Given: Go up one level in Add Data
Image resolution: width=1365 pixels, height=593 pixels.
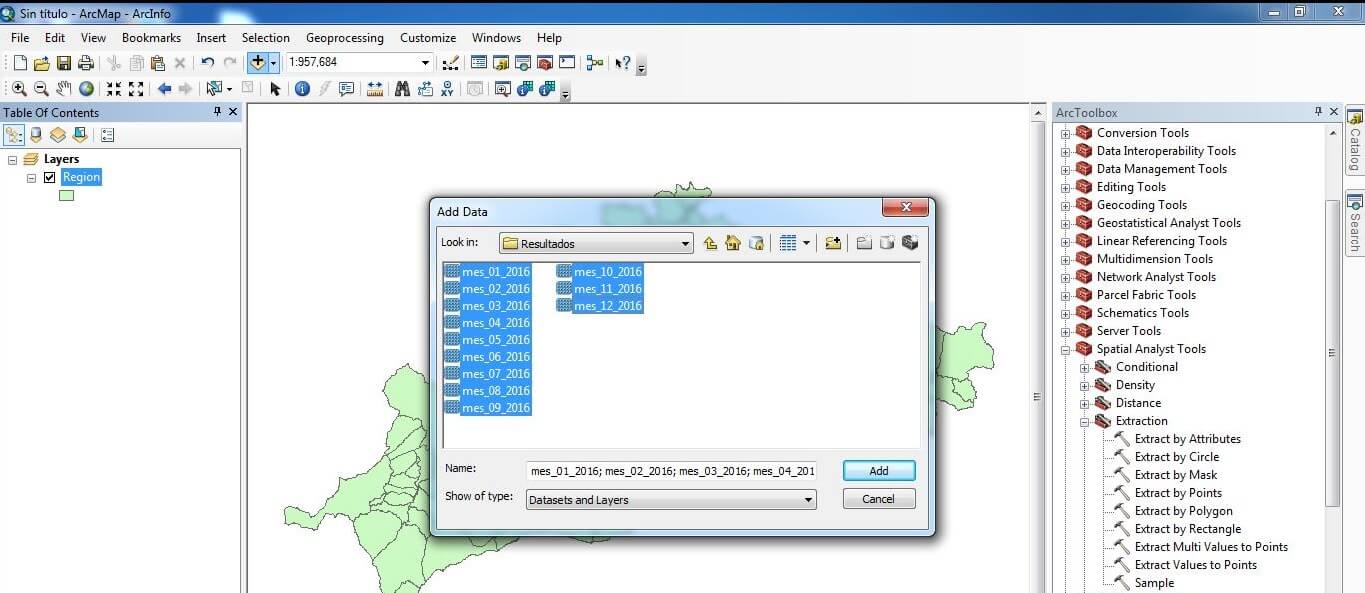Looking at the screenshot, I should click(x=710, y=243).
